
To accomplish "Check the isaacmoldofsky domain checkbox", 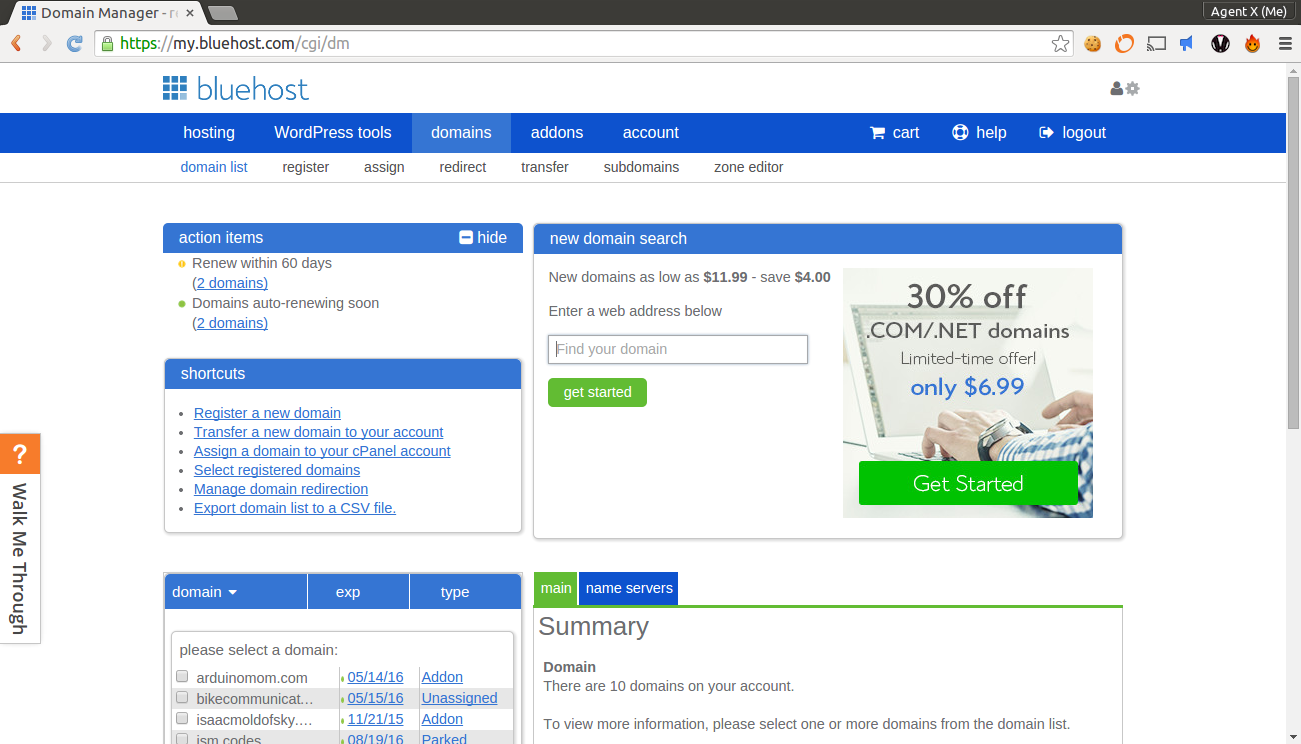I will (x=182, y=718).
